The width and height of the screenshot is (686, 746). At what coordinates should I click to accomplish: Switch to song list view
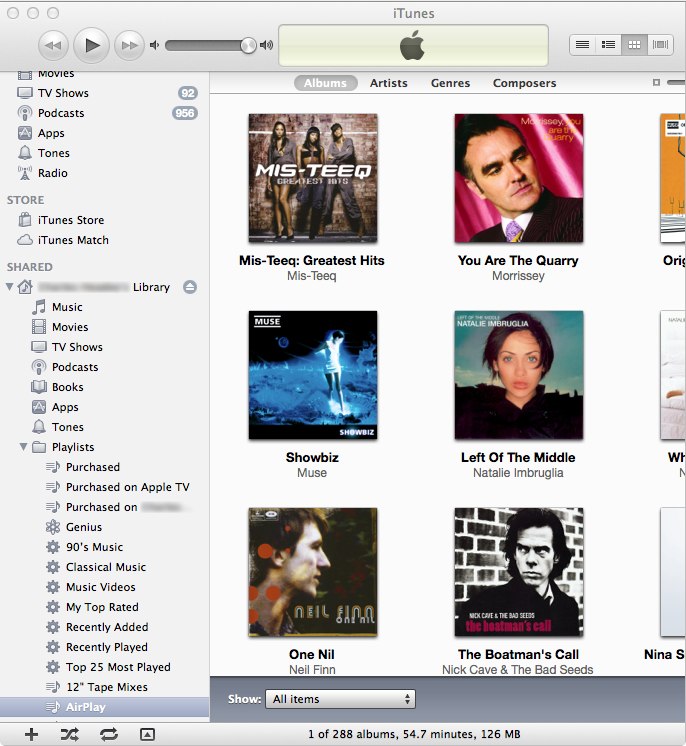coord(582,45)
